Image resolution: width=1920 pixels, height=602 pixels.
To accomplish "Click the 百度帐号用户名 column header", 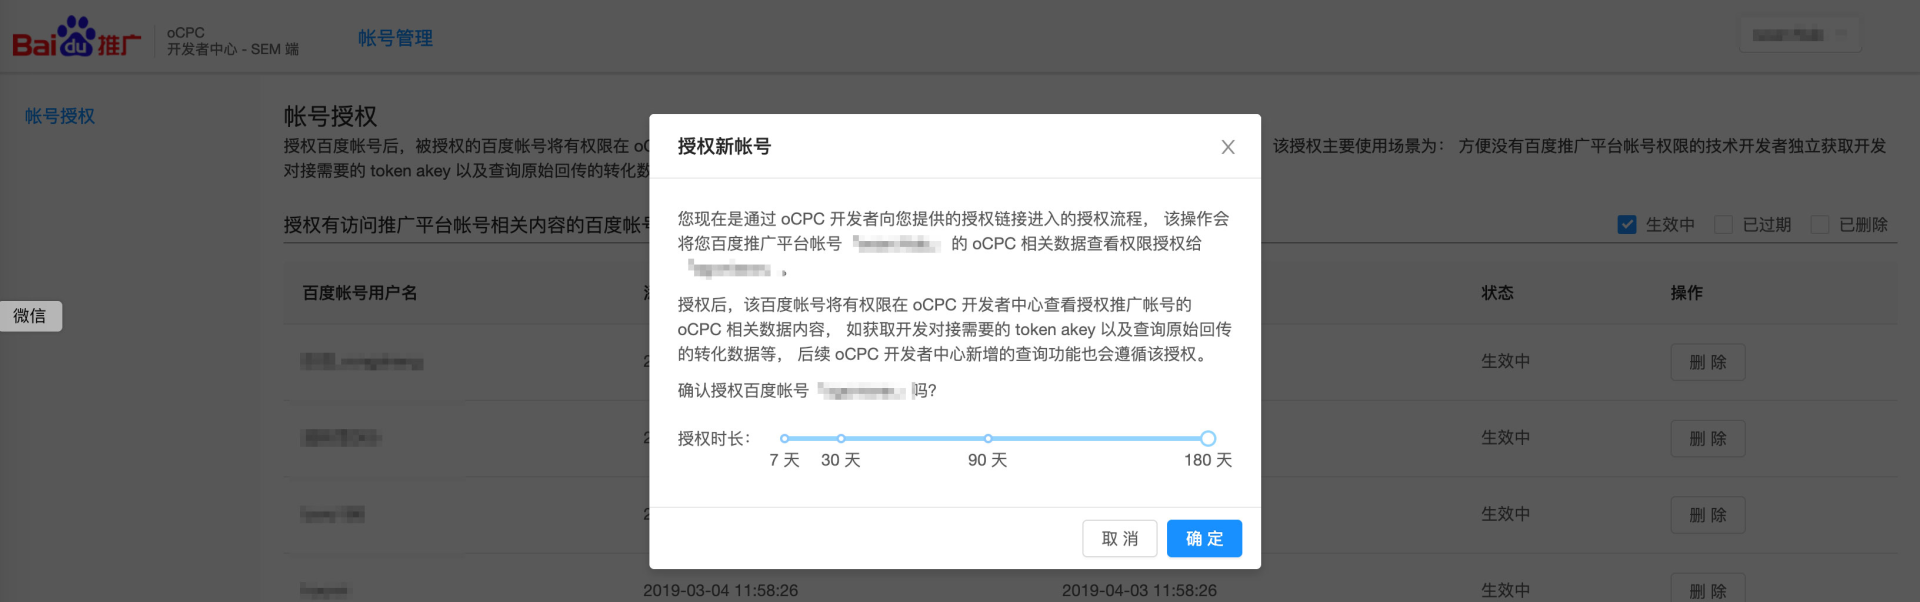I will [x=360, y=293].
